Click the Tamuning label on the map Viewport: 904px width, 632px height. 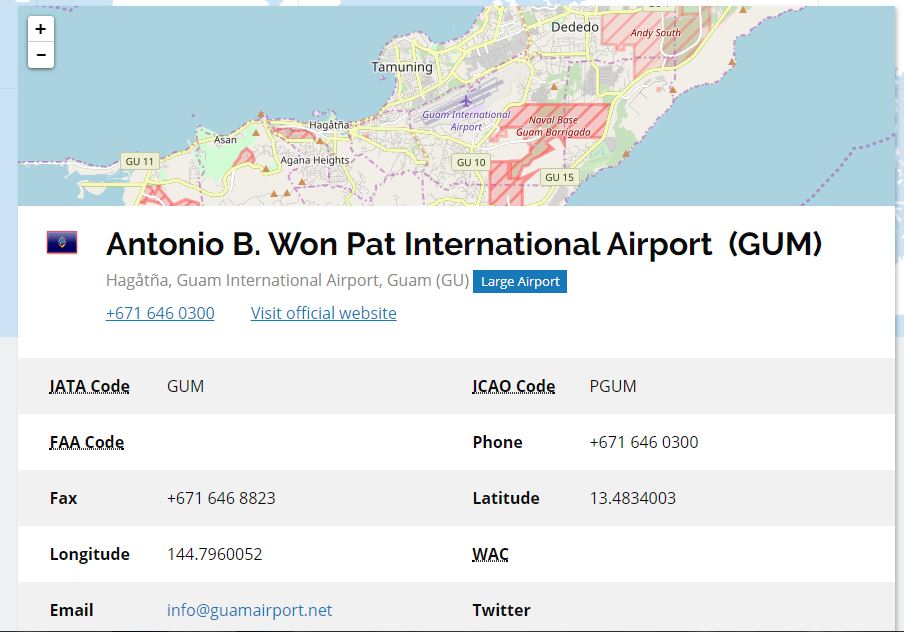[402, 67]
